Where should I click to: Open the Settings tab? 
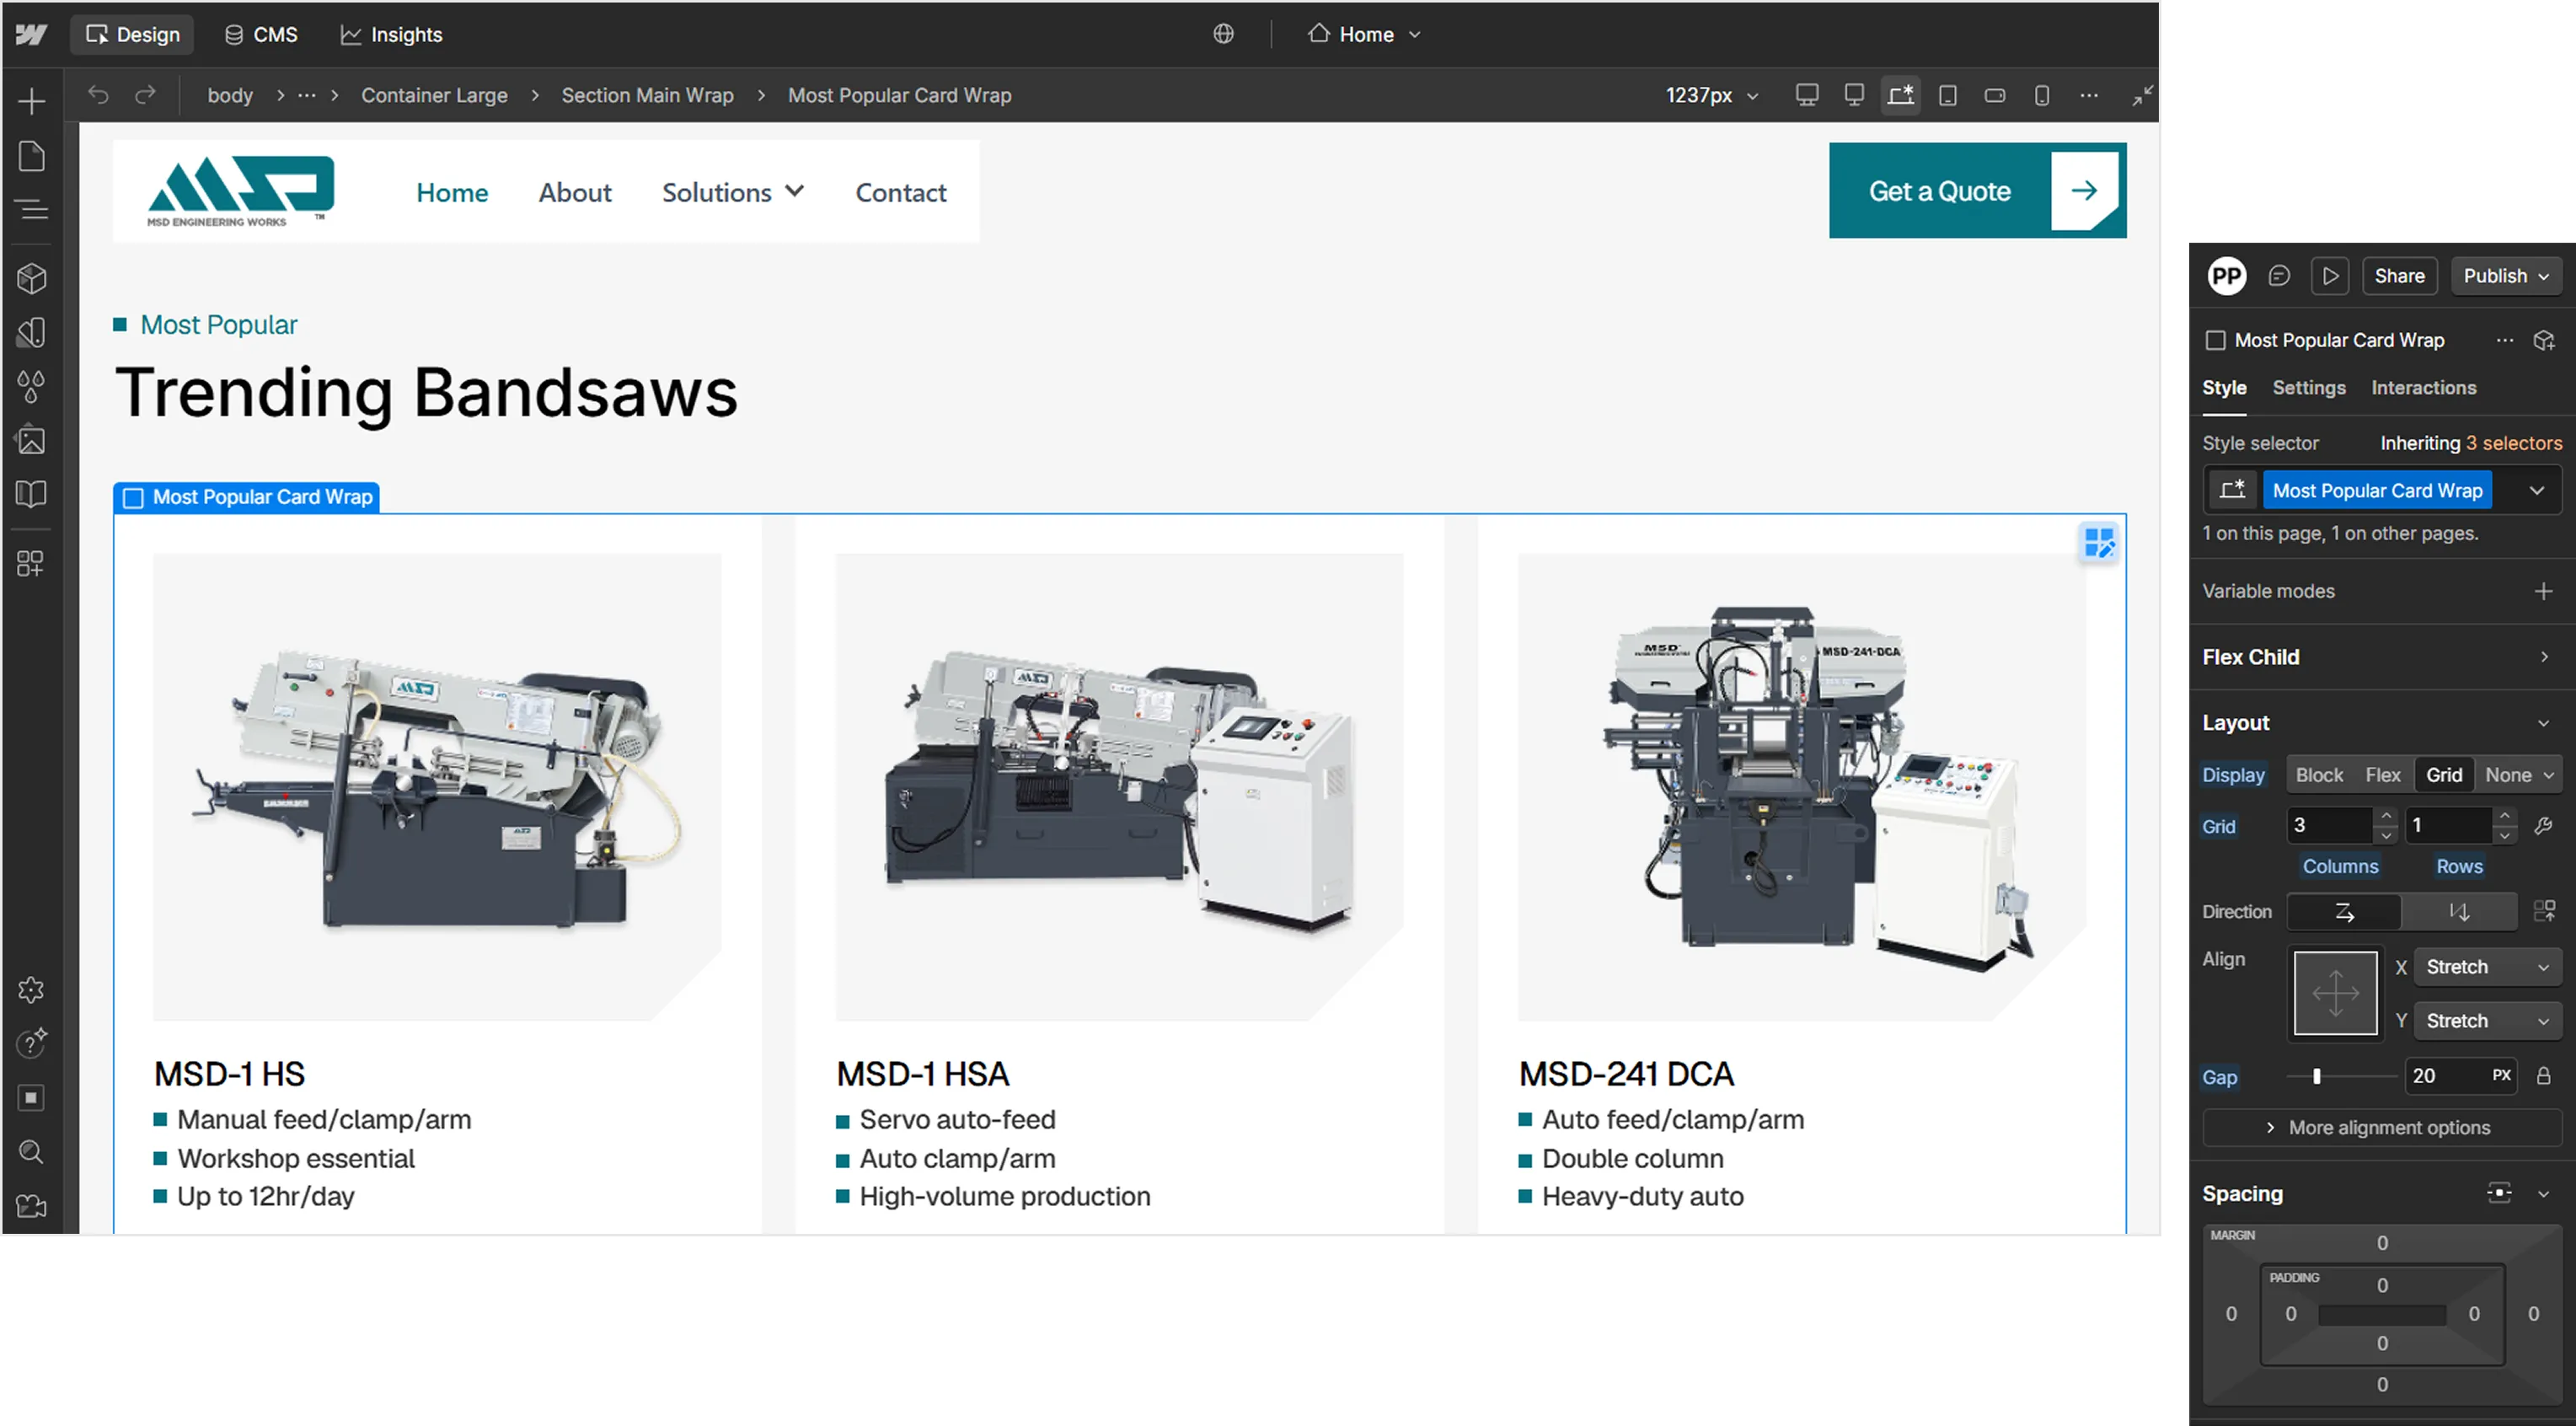click(x=2308, y=388)
